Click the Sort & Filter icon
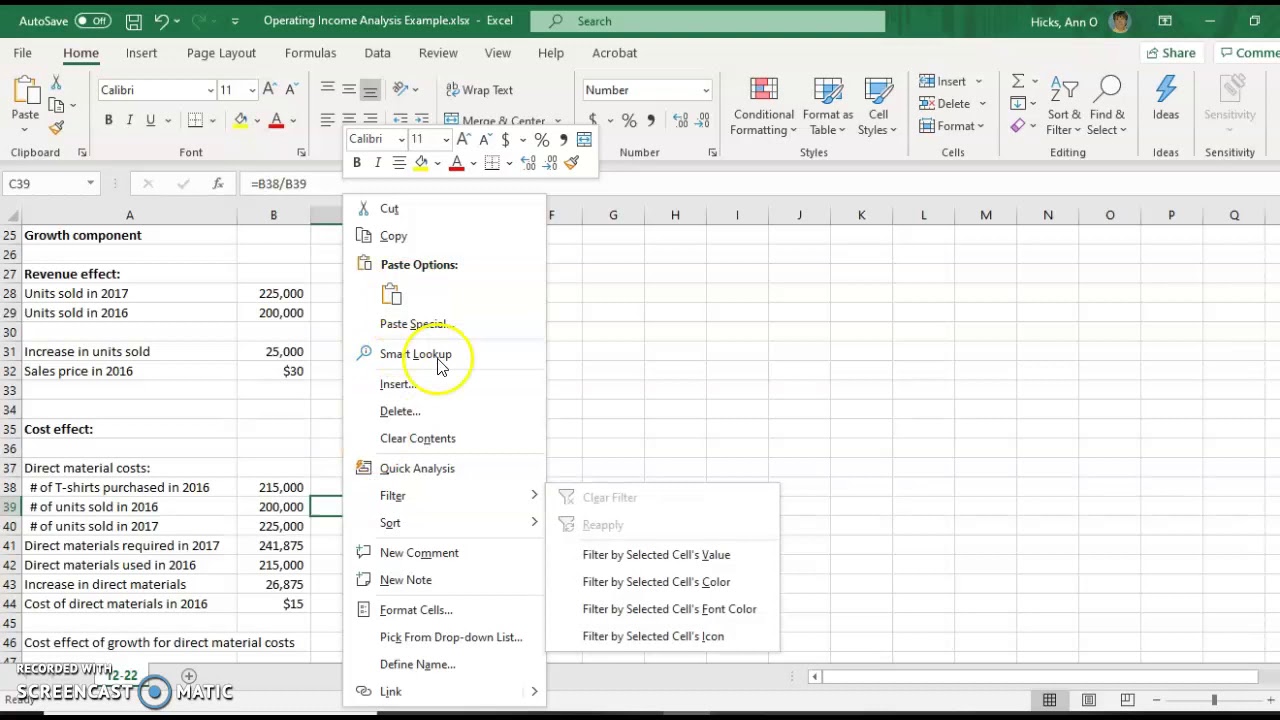Image resolution: width=1280 pixels, height=720 pixels. coord(1064,90)
